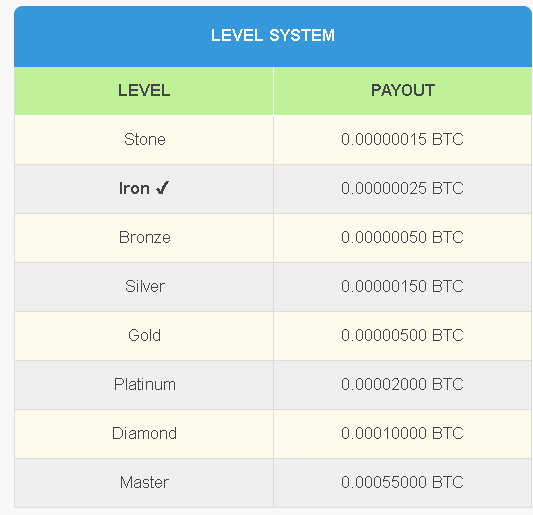Click the Bronze level cell
The height and width of the screenshot is (515, 533).
pyautogui.click(x=144, y=238)
